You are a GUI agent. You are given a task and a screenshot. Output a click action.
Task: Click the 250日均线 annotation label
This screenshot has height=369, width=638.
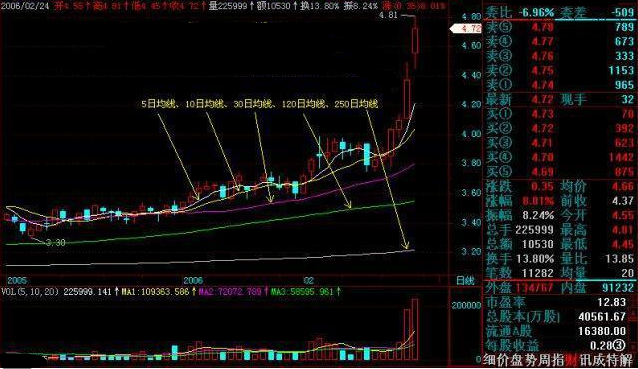click(x=356, y=104)
